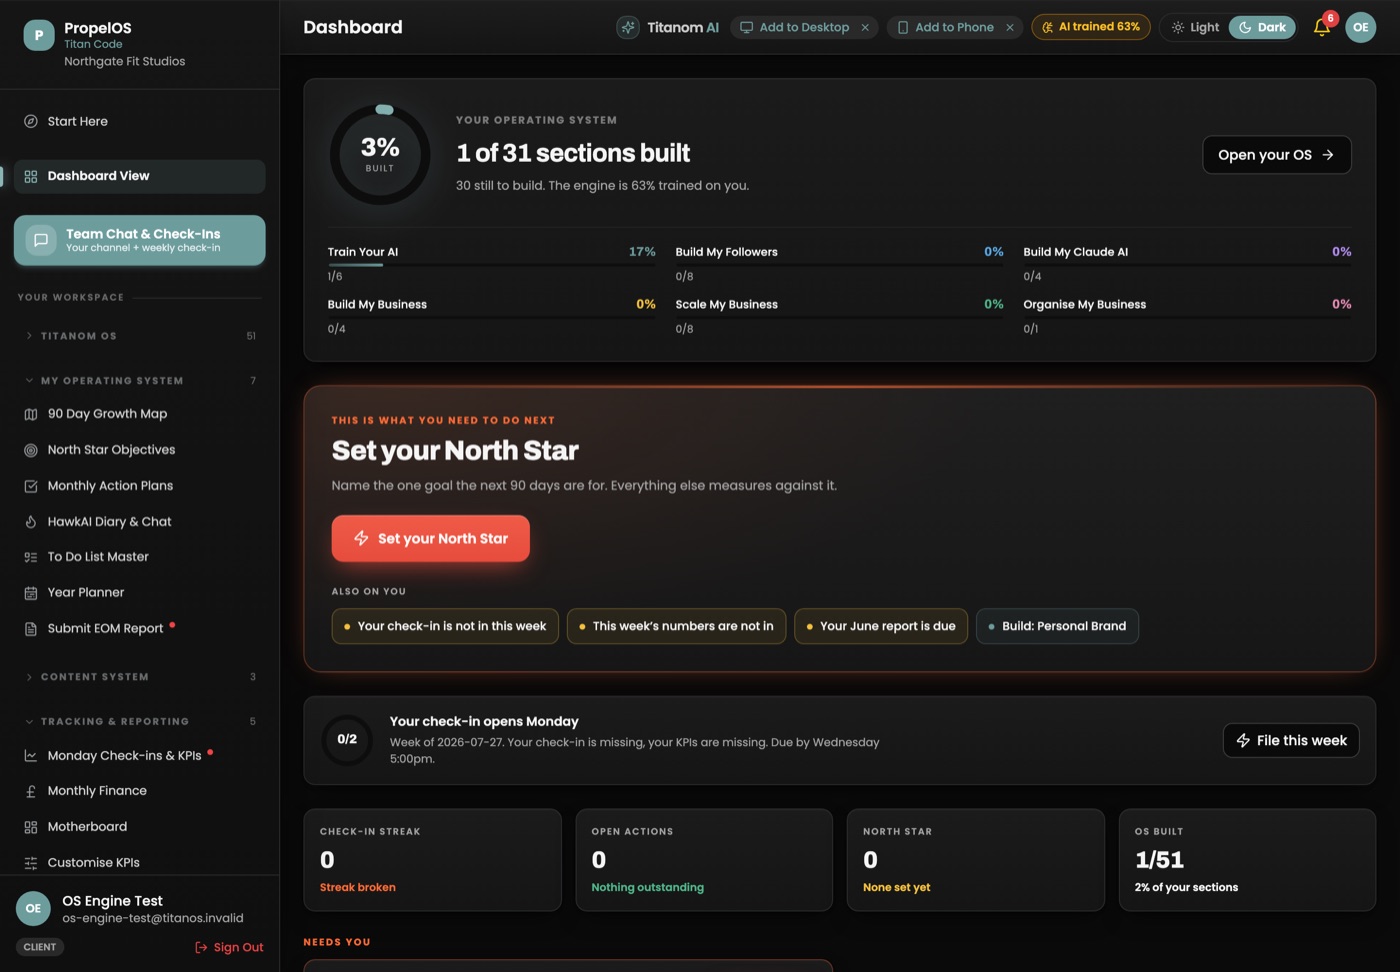The height and width of the screenshot is (972, 1400).
Task: Select 'Your June report is due' chip
Action: click(x=881, y=626)
